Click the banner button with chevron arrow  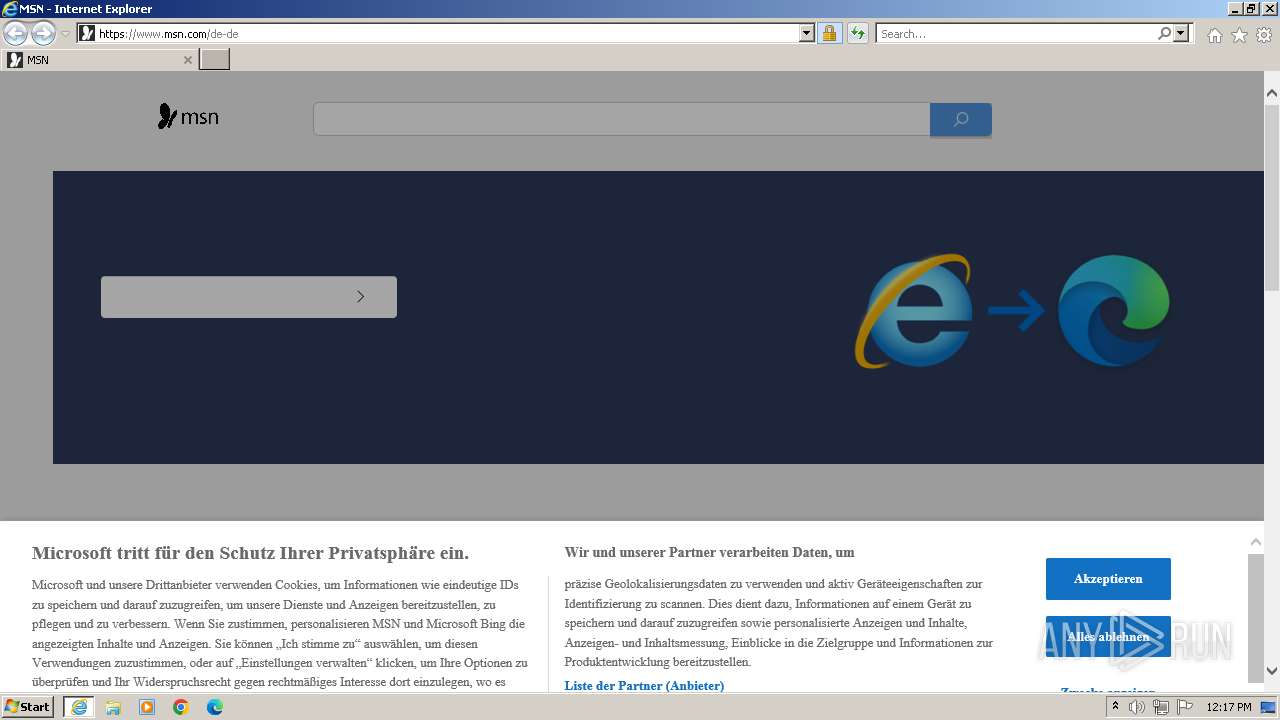[x=249, y=297]
